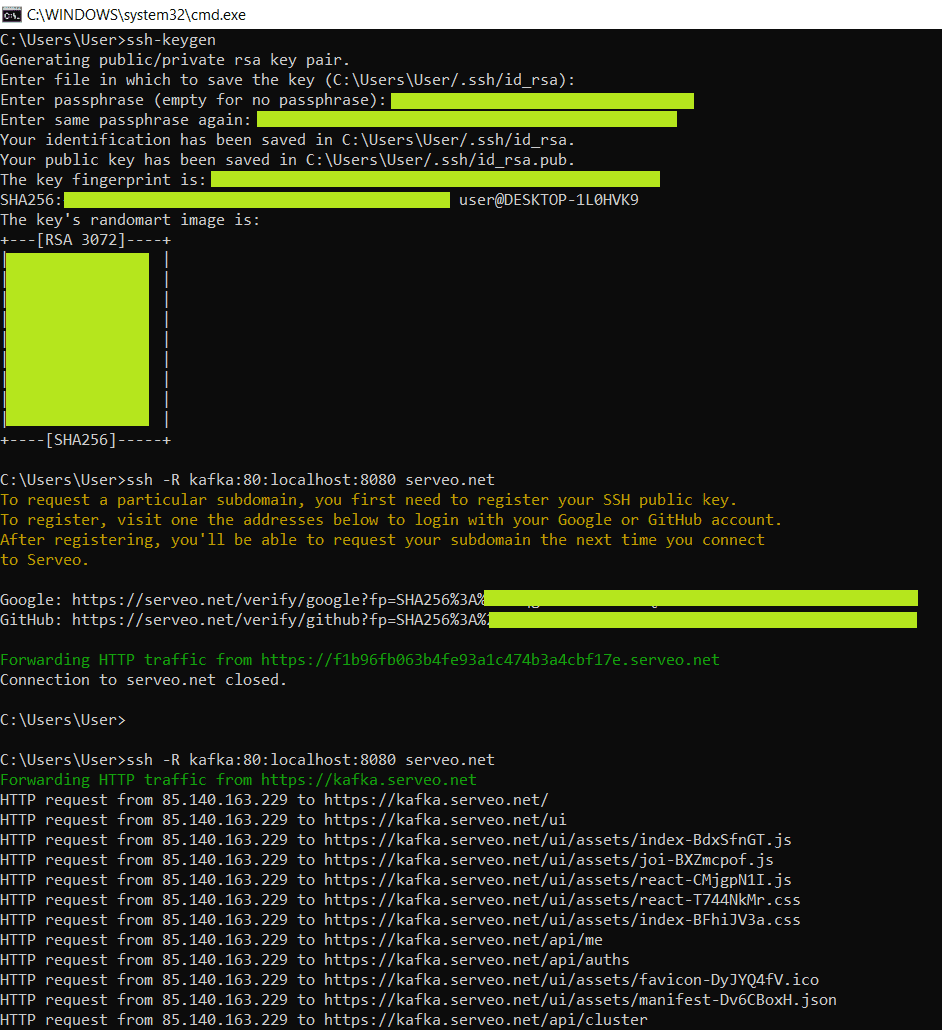Click 'Enter passphrase (empty for no passphrase):' text
Image resolution: width=942 pixels, height=1030 pixels.
193,100
